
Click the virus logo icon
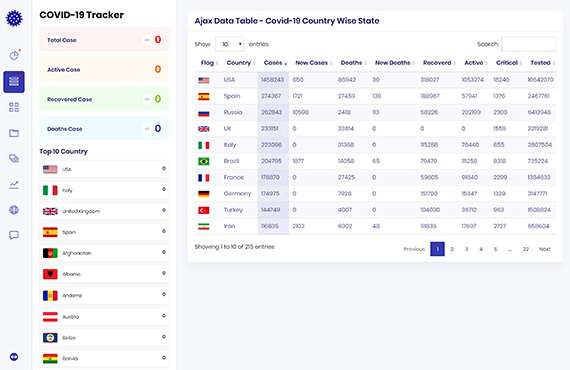click(14, 18)
